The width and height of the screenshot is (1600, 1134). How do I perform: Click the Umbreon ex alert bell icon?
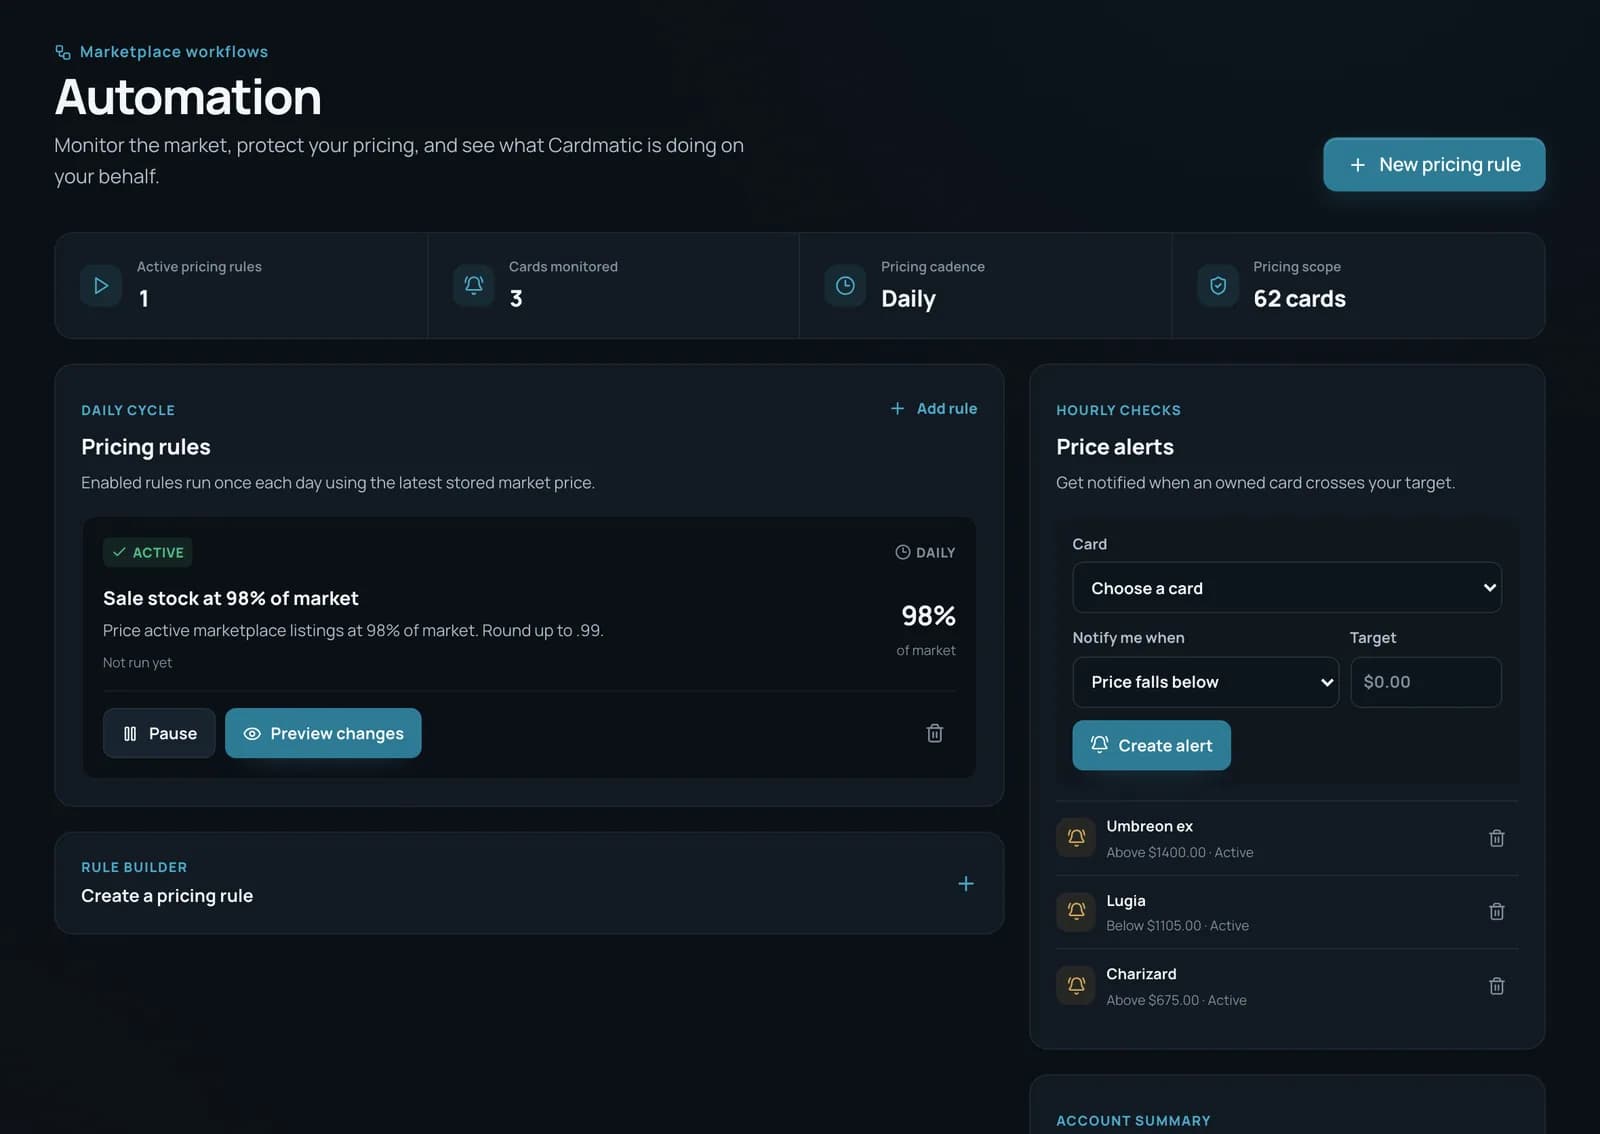(x=1076, y=838)
